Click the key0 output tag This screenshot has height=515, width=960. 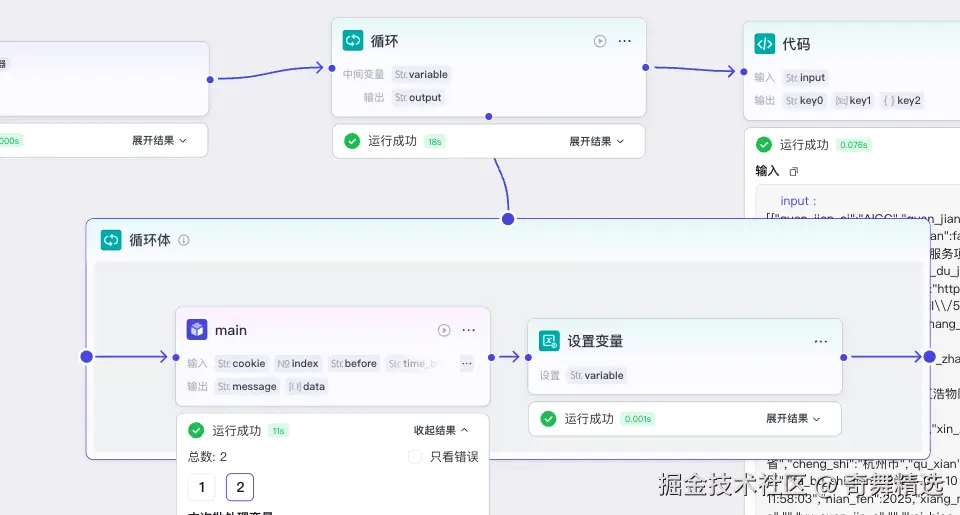804,100
